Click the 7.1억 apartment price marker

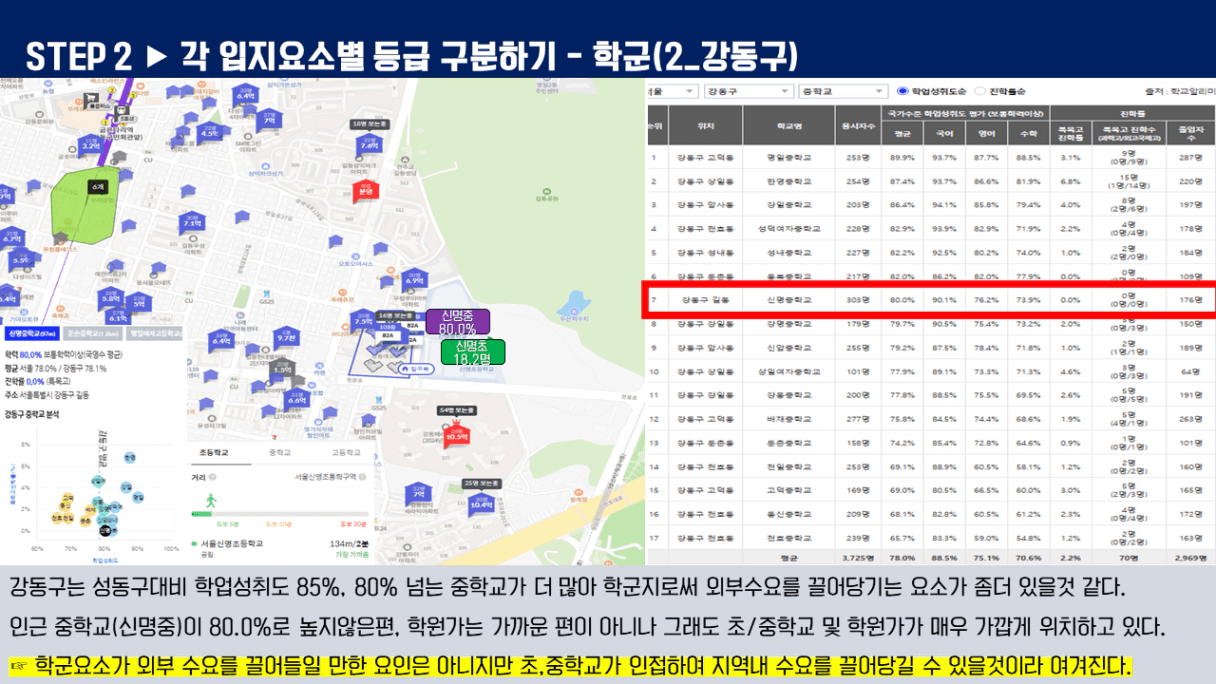pos(193,220)
